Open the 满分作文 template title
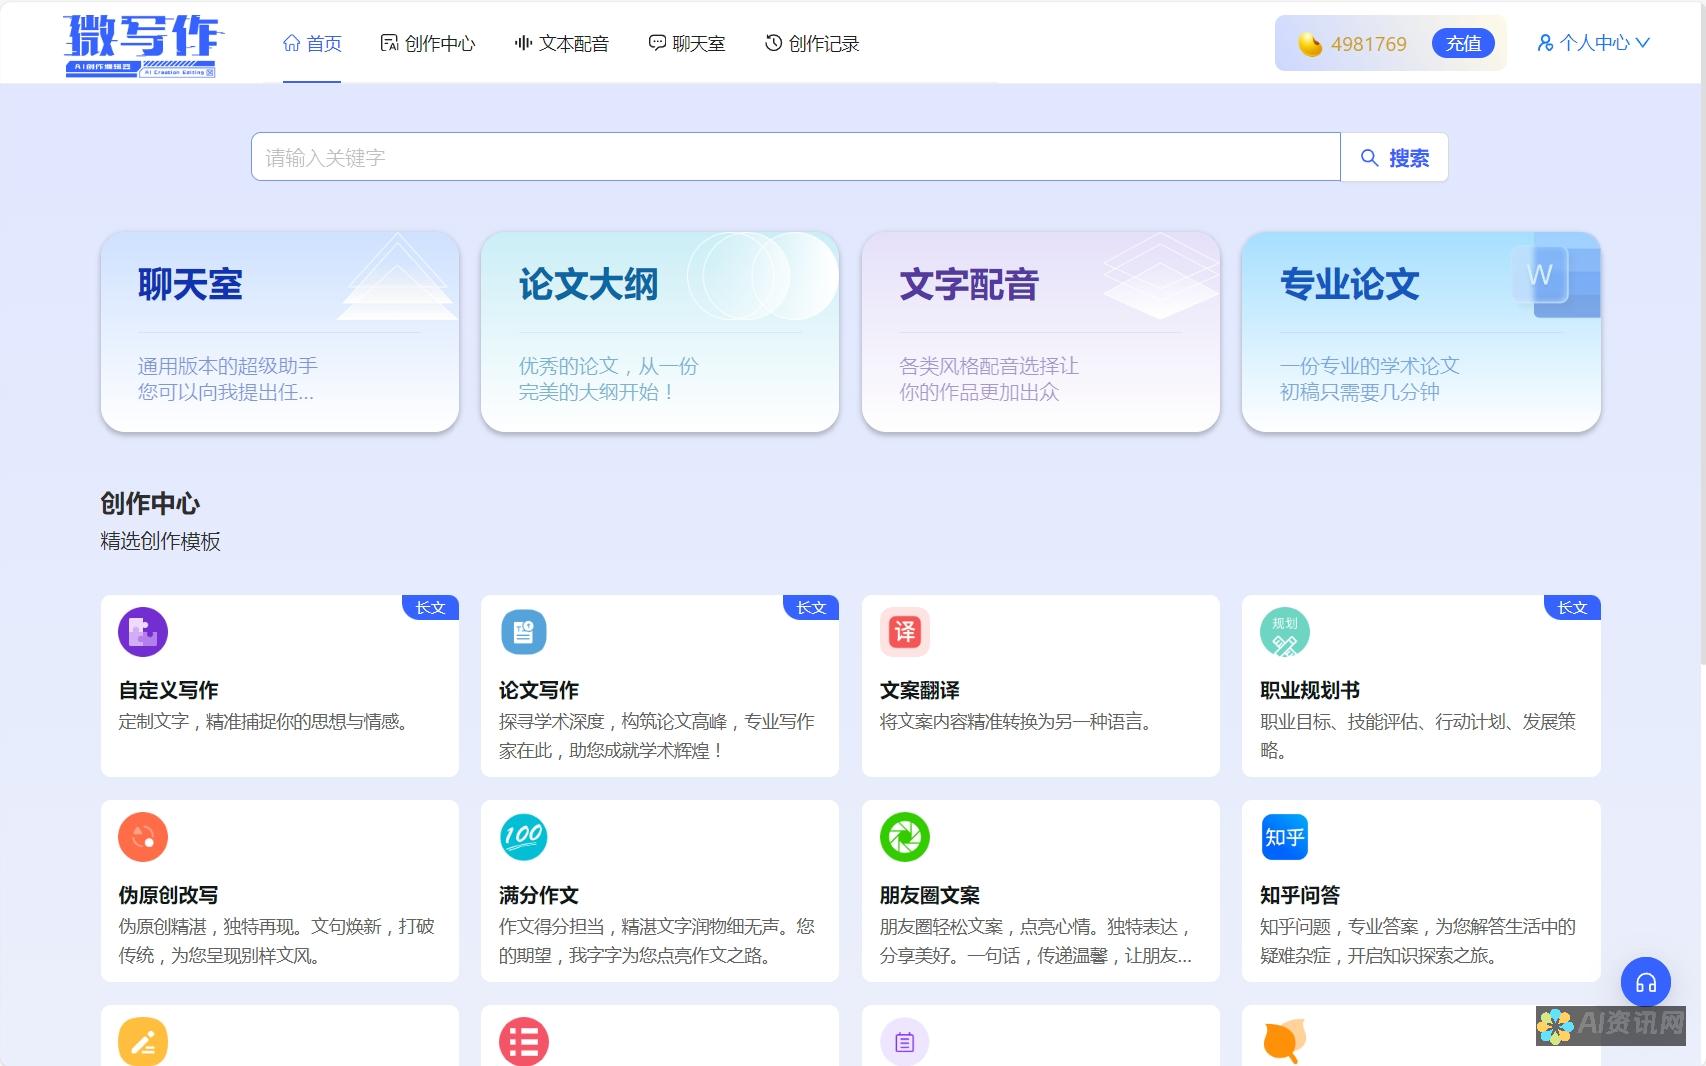The image size is (1706, 1066). 539,895
